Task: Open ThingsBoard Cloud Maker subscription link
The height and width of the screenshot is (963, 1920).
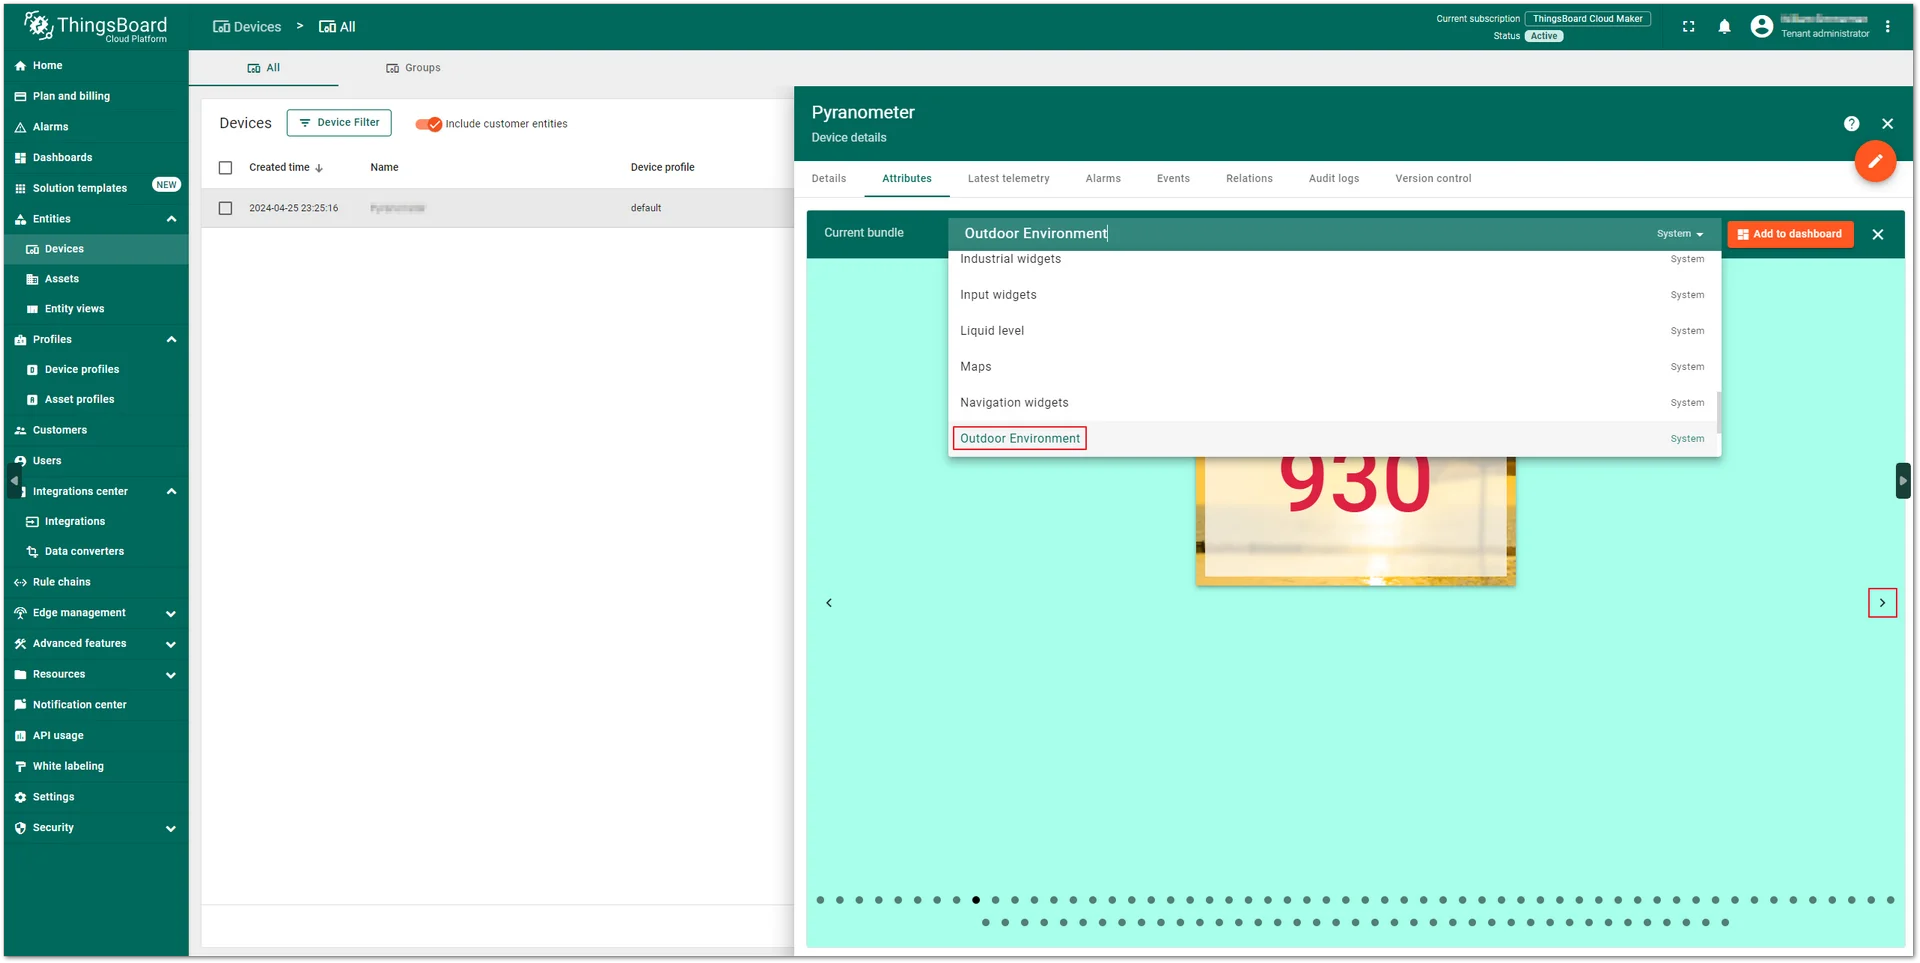Action: (1587, 19)
